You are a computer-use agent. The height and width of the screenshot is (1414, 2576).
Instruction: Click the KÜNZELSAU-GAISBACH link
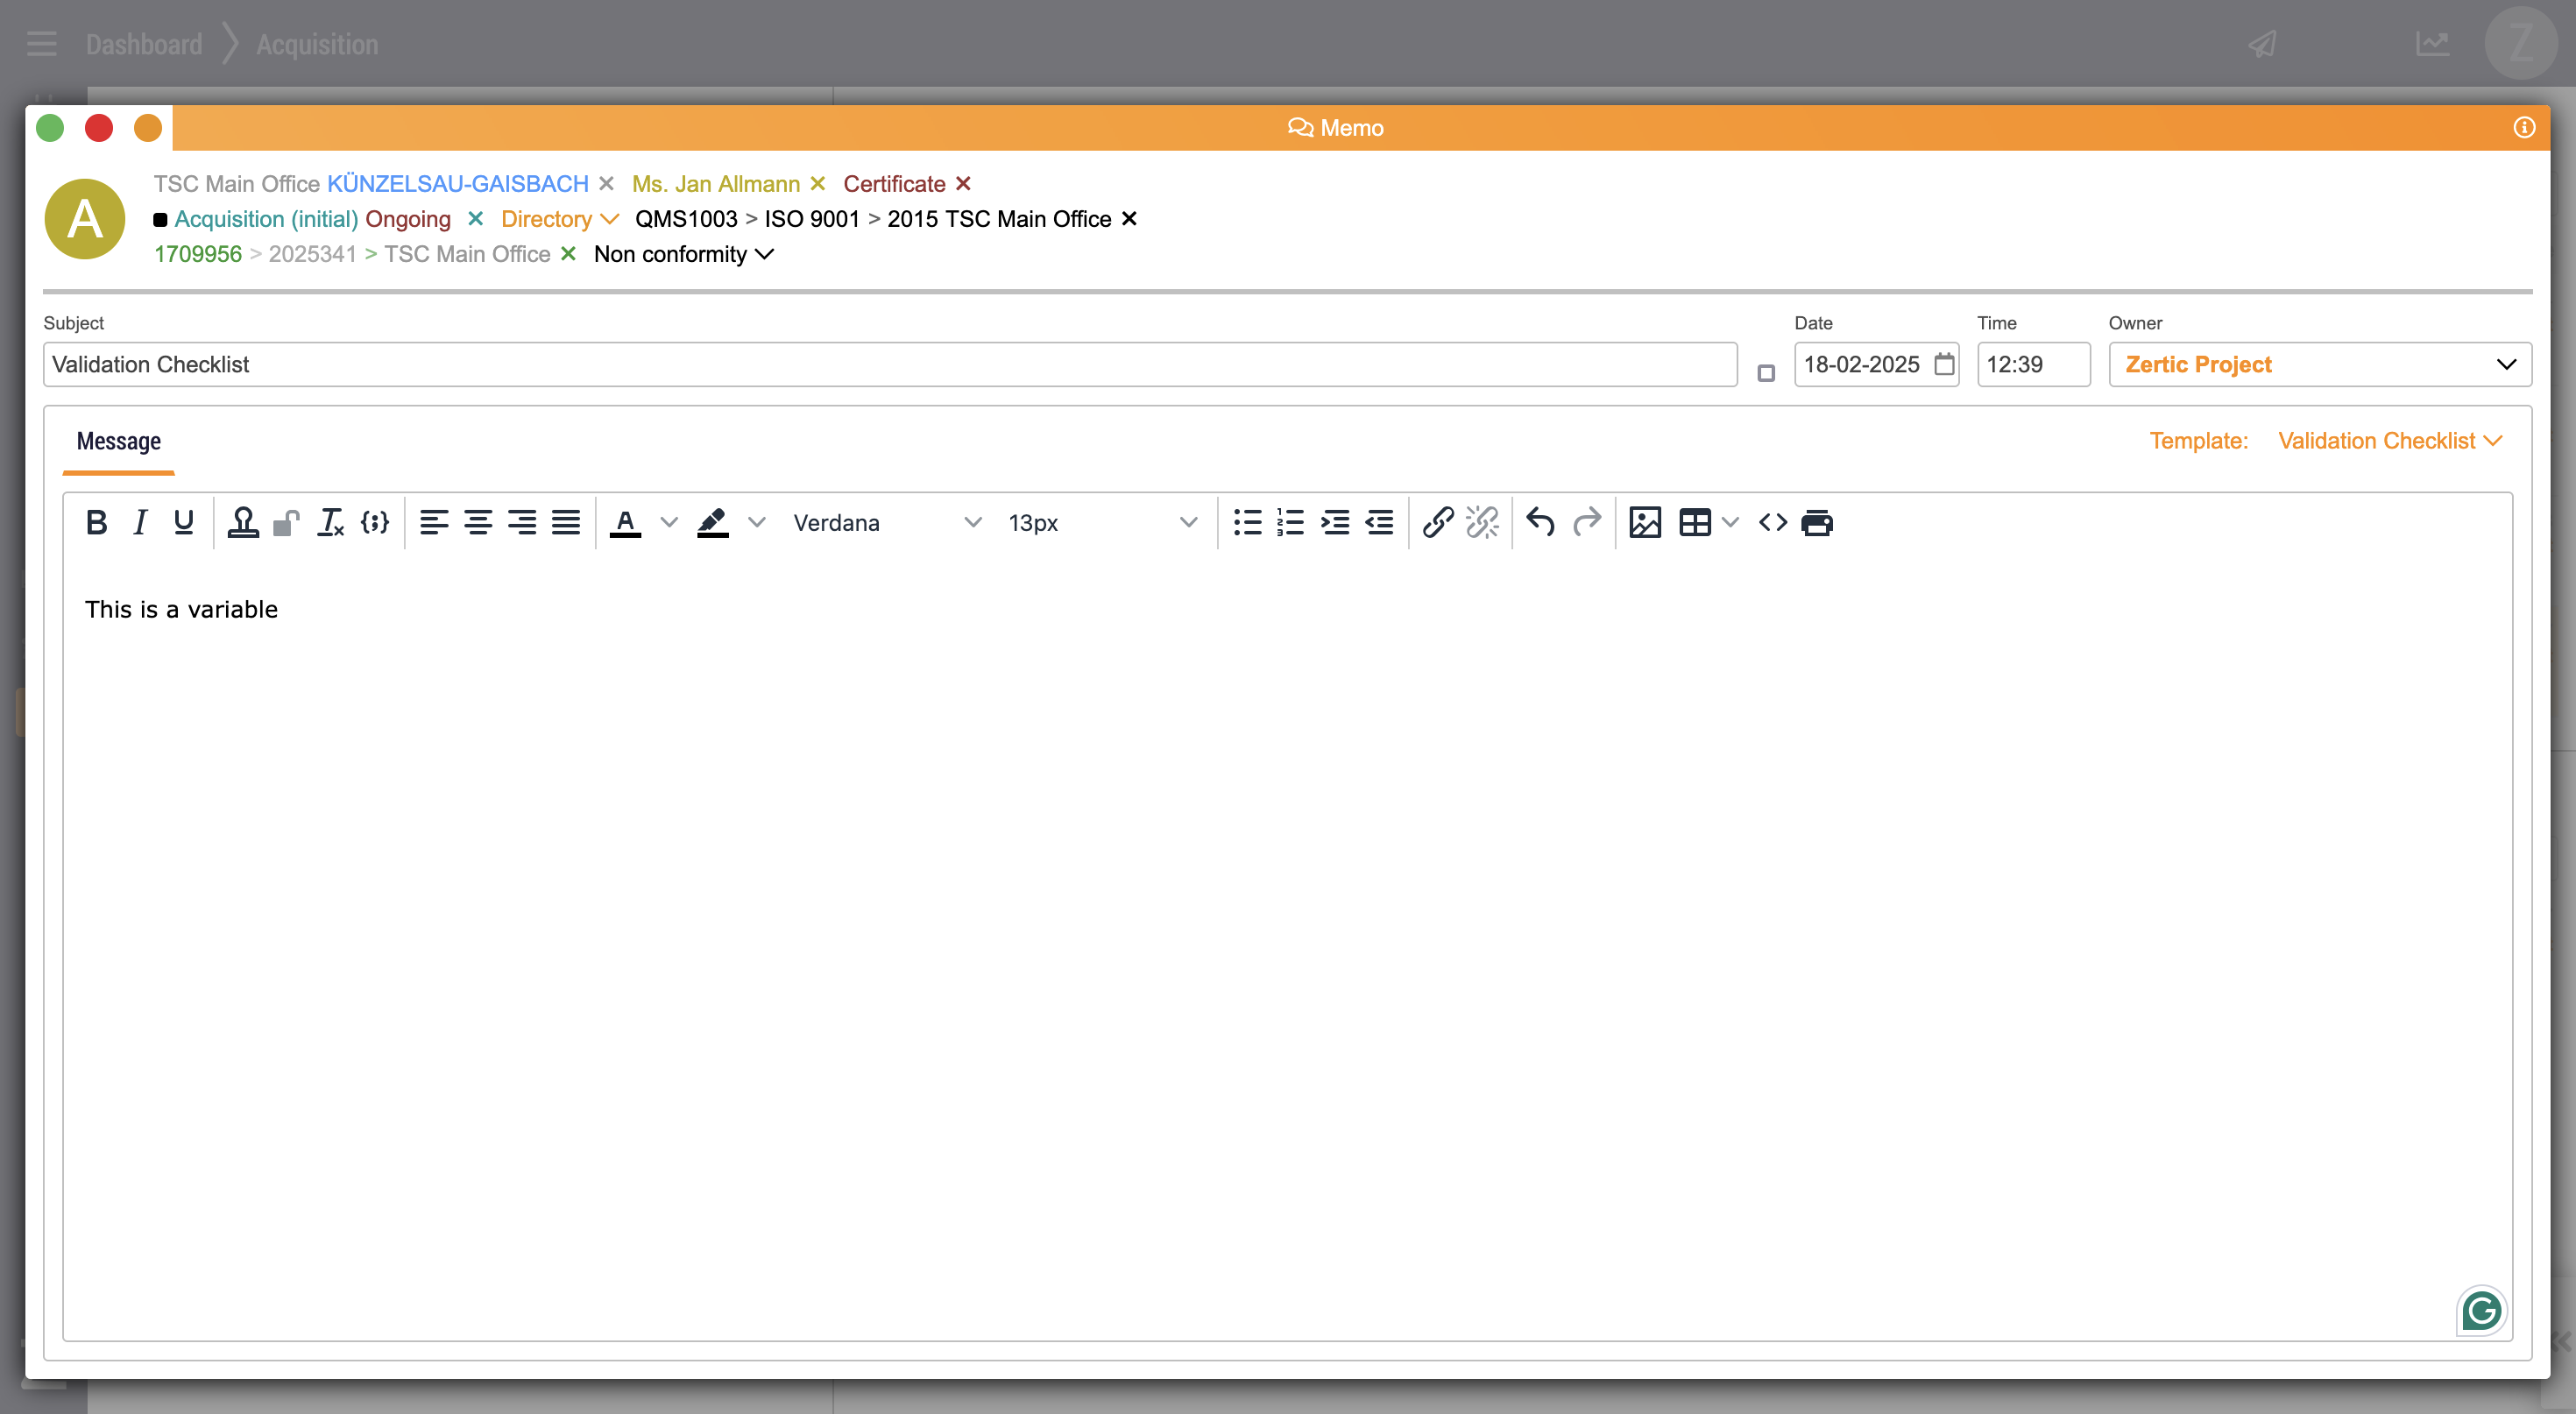click(x=457, y=184)
